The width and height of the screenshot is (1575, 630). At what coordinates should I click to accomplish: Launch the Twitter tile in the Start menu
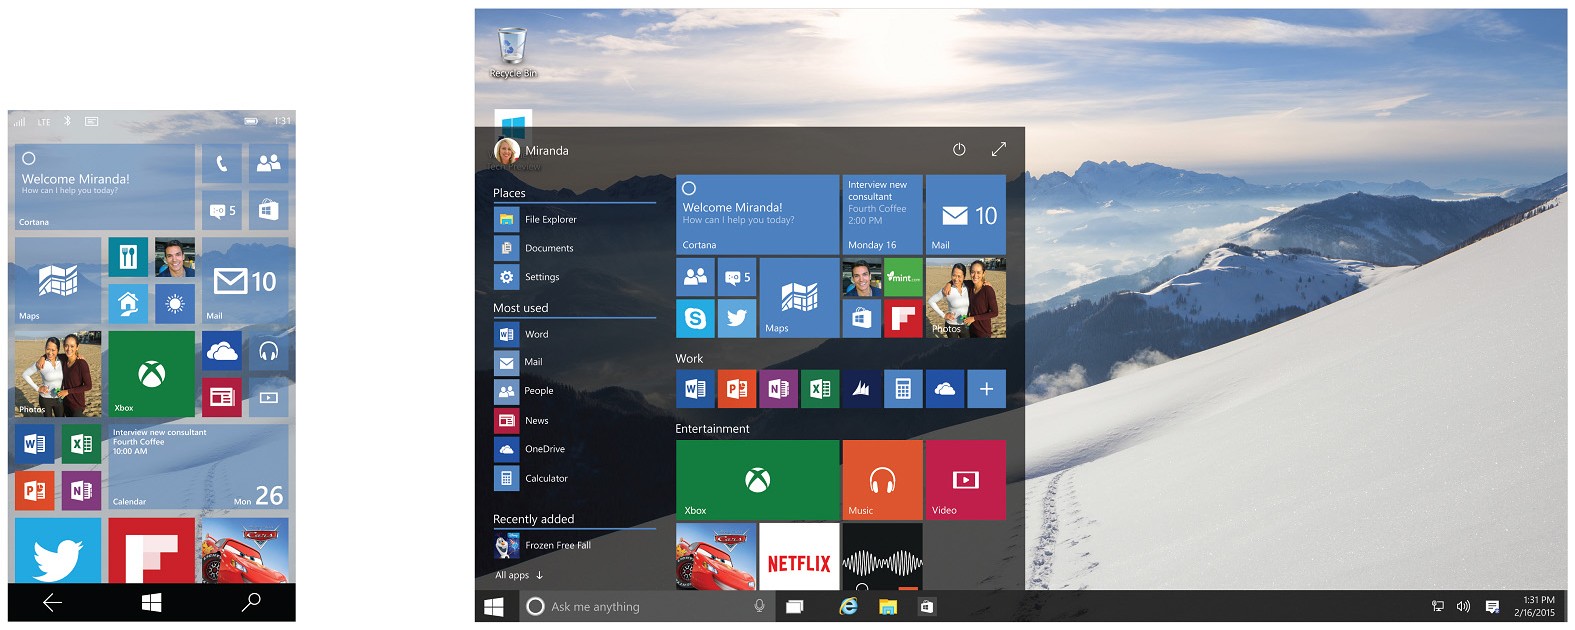click(737, 319)
